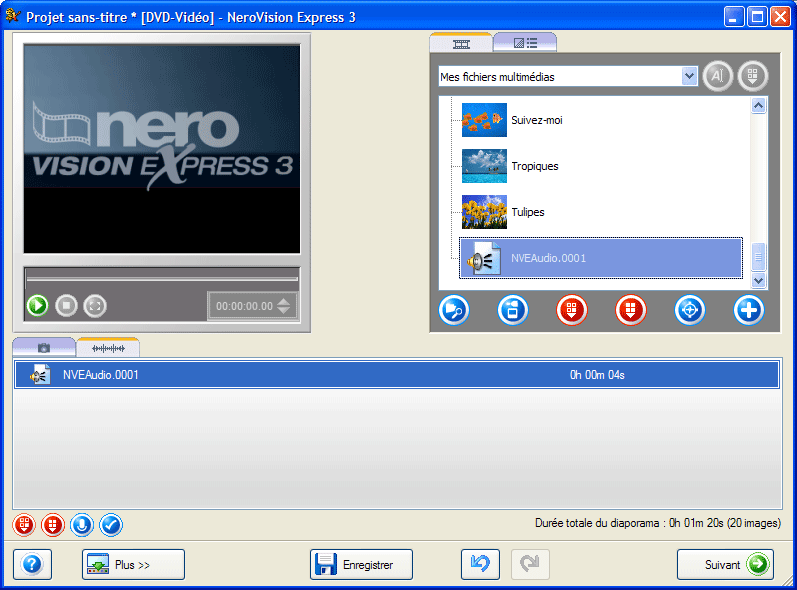Viewport: 797px width, 590px height.
Task: Stop preview playback
Action: pos(66,306)
